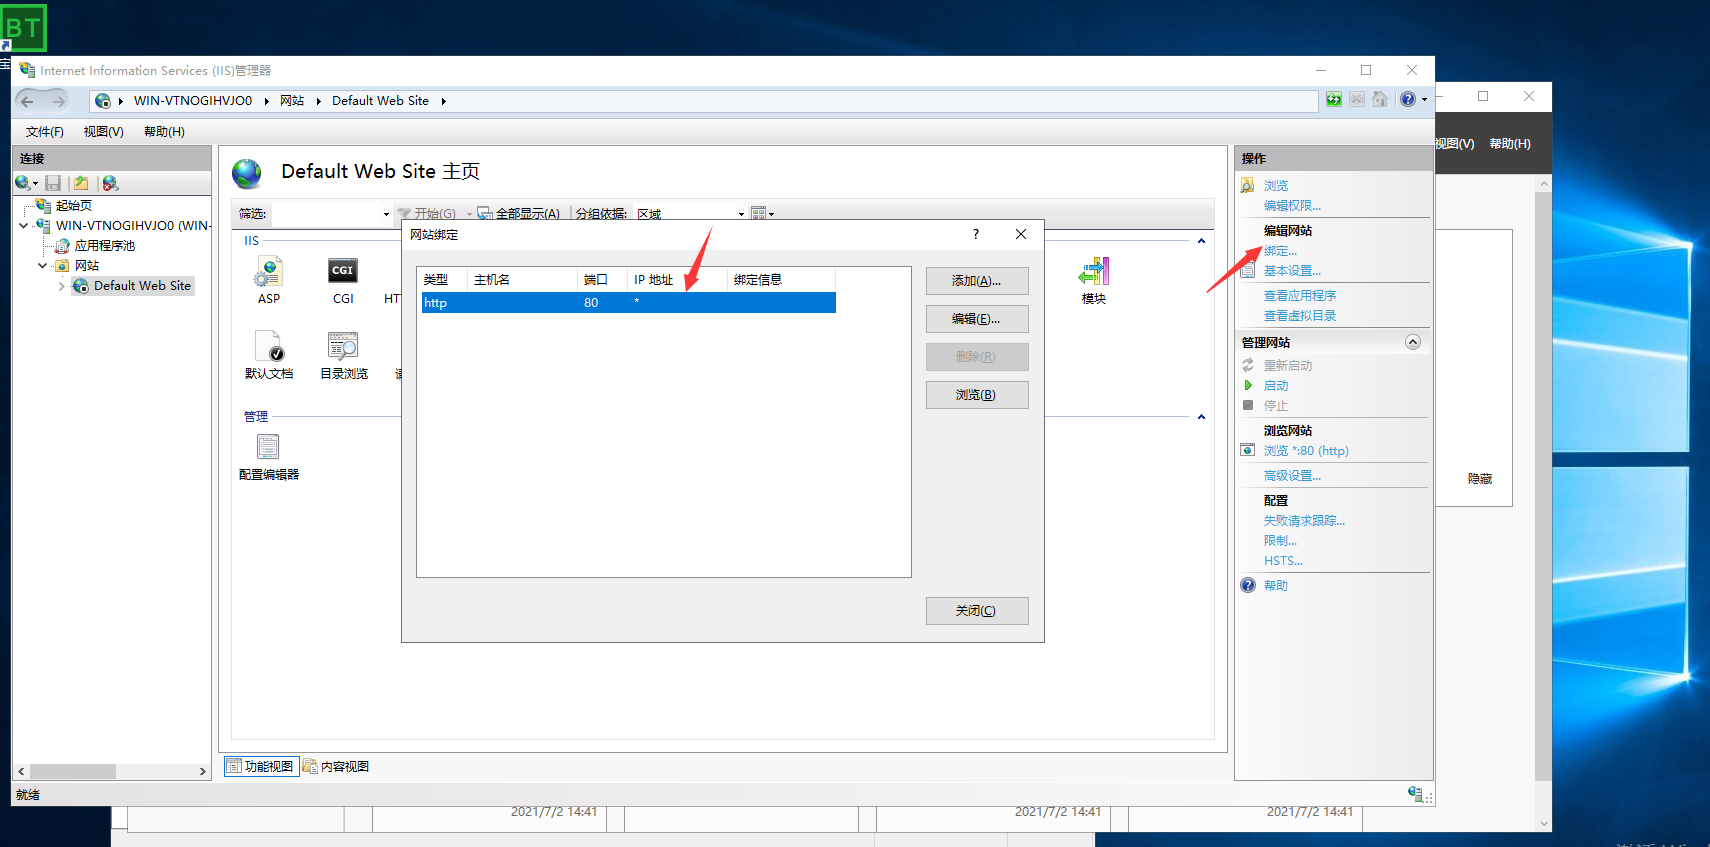Click 浏览 *:80 (http) link
The height and width of the screenshot is (847, 1710).
click(x=1306, y=451)
